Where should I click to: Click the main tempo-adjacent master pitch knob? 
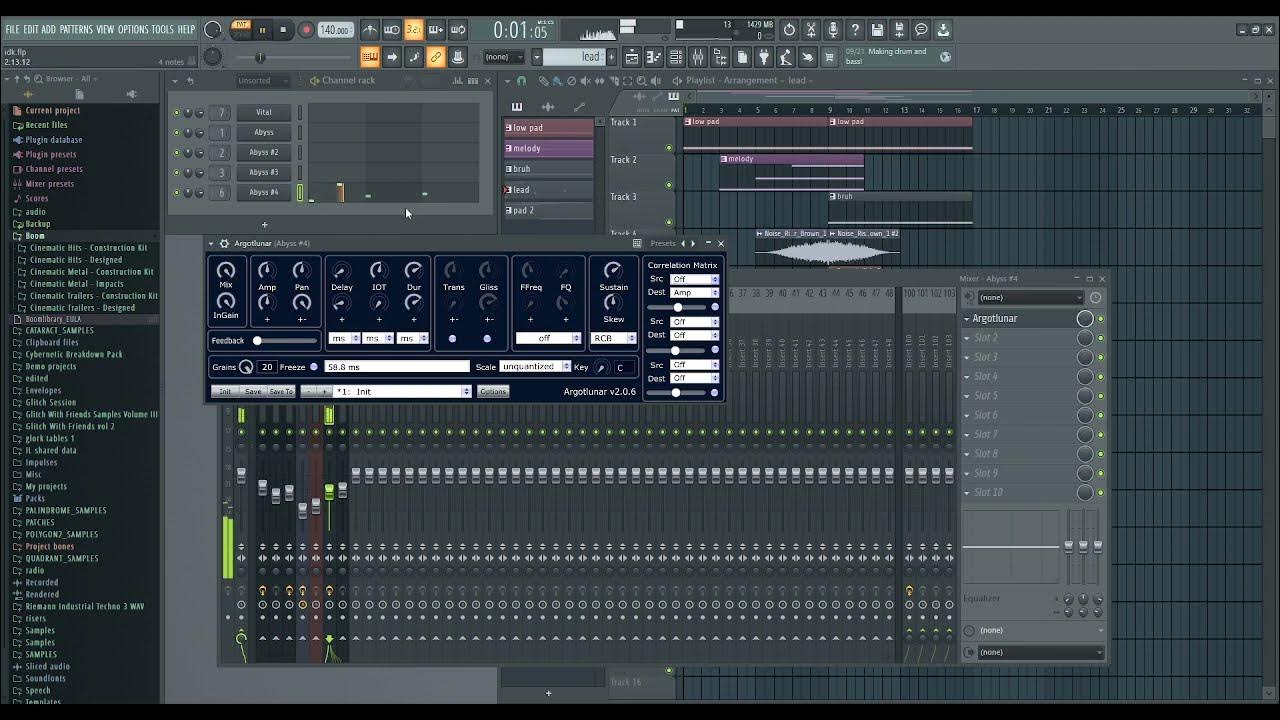click(213, 57)
